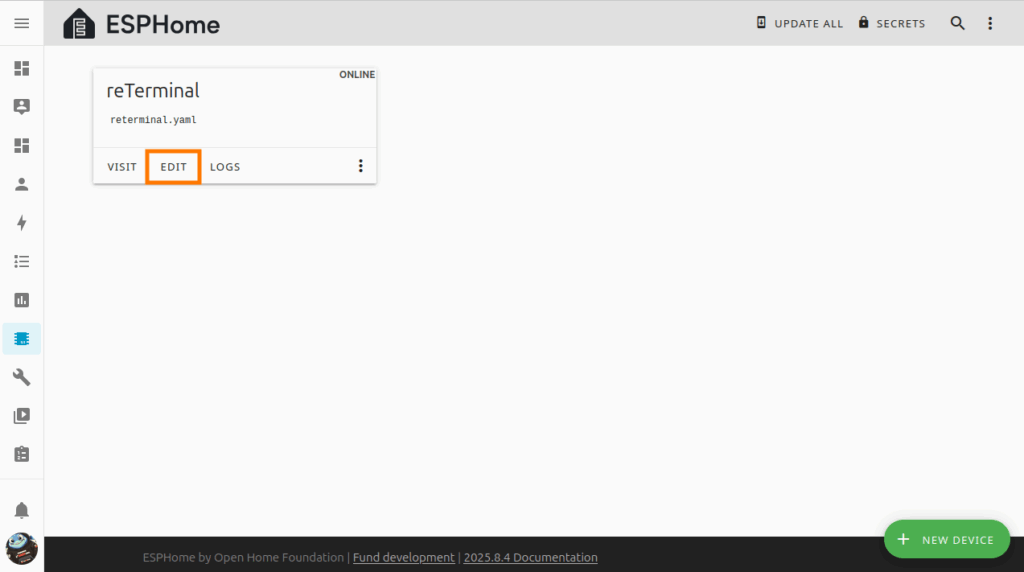Screen dimensions: 1024x572
Task: Open the hamburger sidebar menu
Action: (22, 24)
